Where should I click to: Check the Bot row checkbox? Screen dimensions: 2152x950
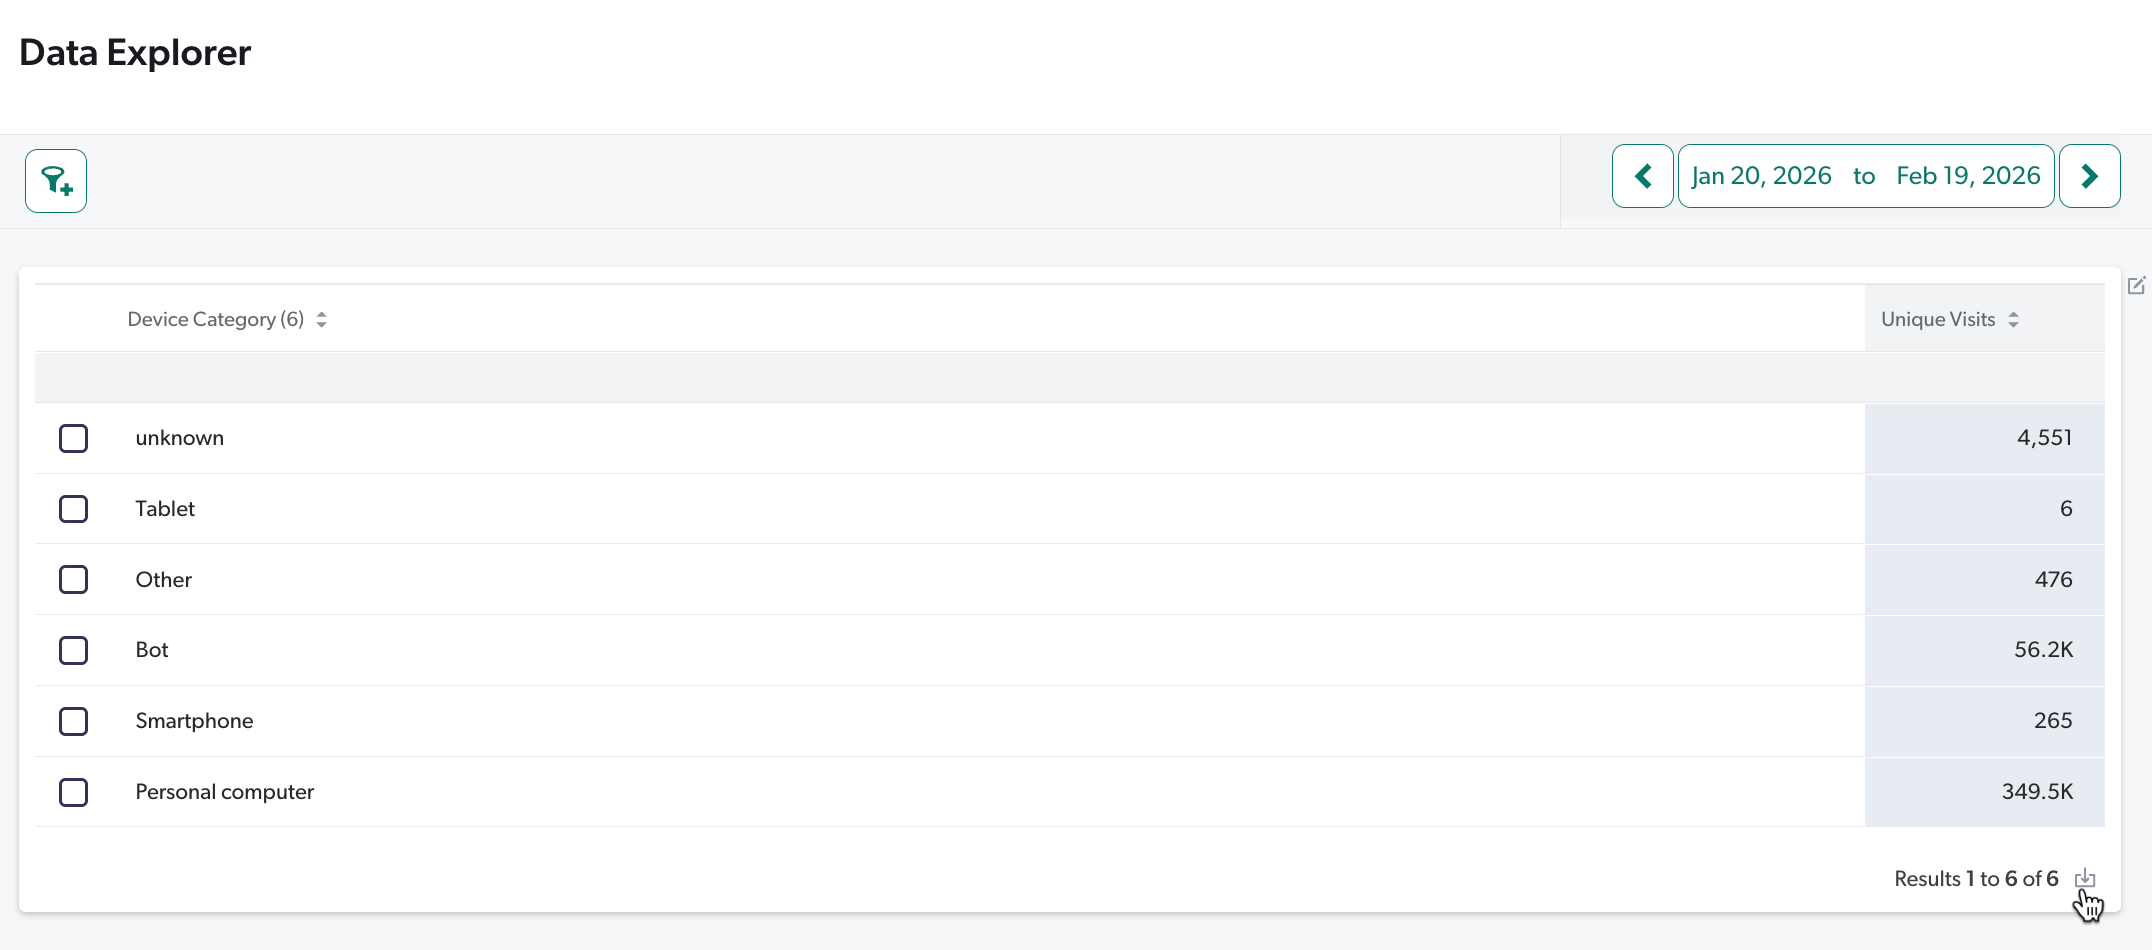(x=74, y=650)
